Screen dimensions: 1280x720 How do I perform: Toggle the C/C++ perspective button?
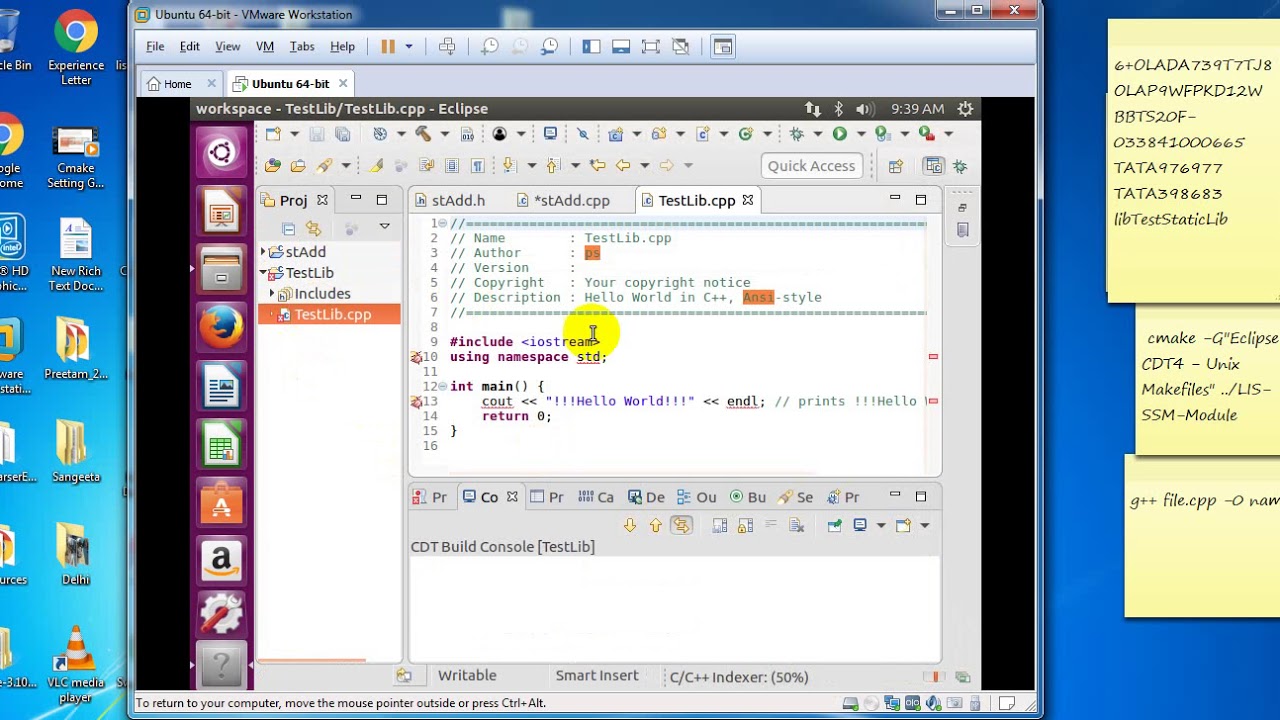[x=933, y=166]
